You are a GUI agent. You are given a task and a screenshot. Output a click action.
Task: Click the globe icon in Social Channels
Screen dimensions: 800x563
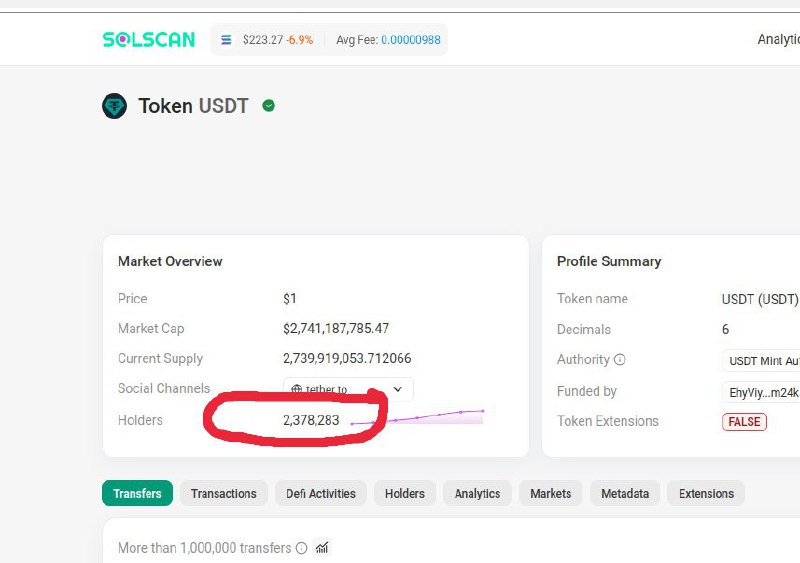pos(296,390)
